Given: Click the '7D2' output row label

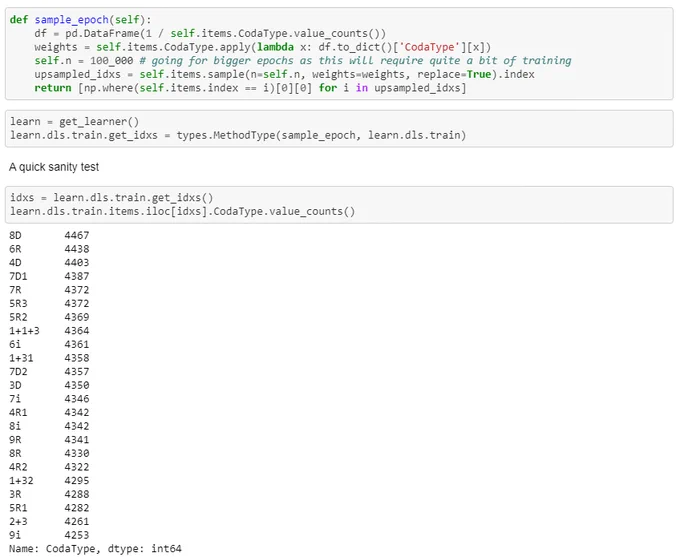Looking at the screenshot, I should click(18, 372).
